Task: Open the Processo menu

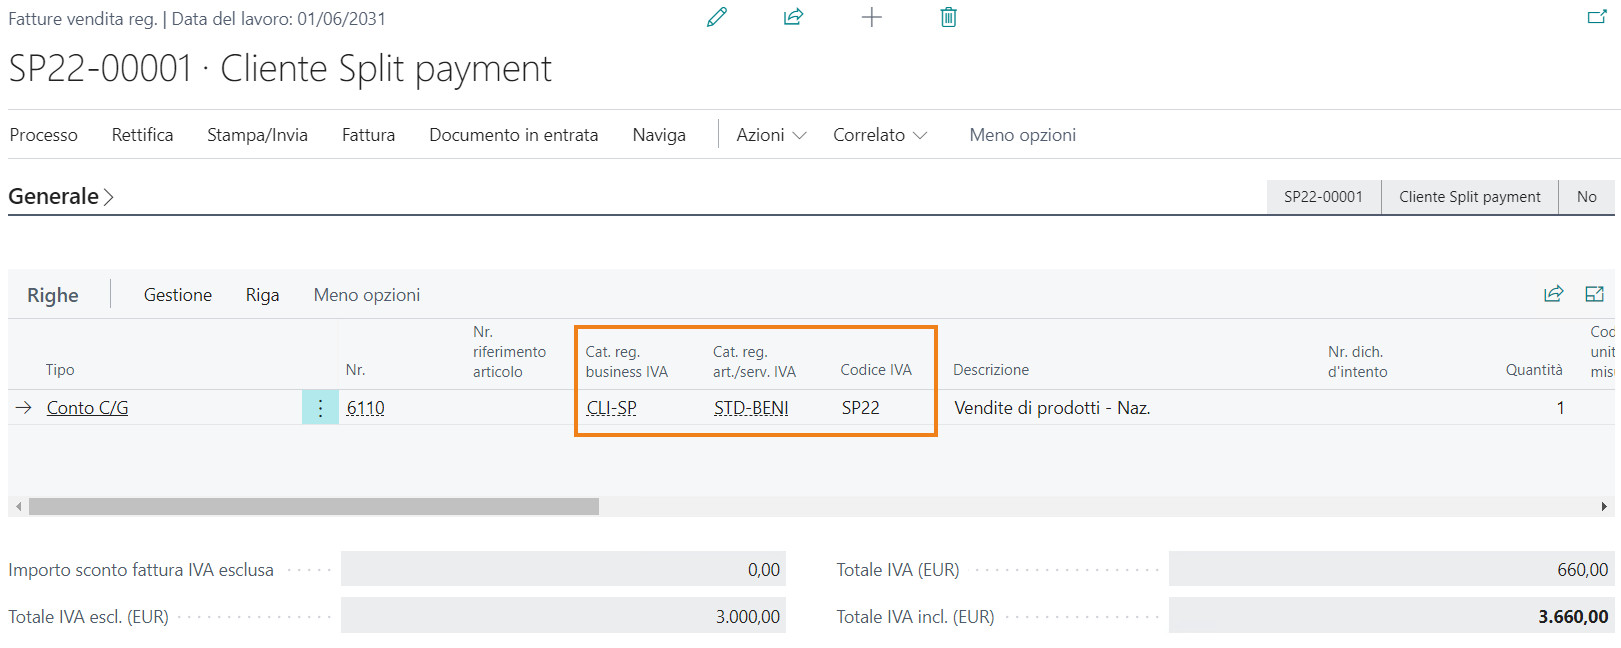Action: click(x=44, y=135)
